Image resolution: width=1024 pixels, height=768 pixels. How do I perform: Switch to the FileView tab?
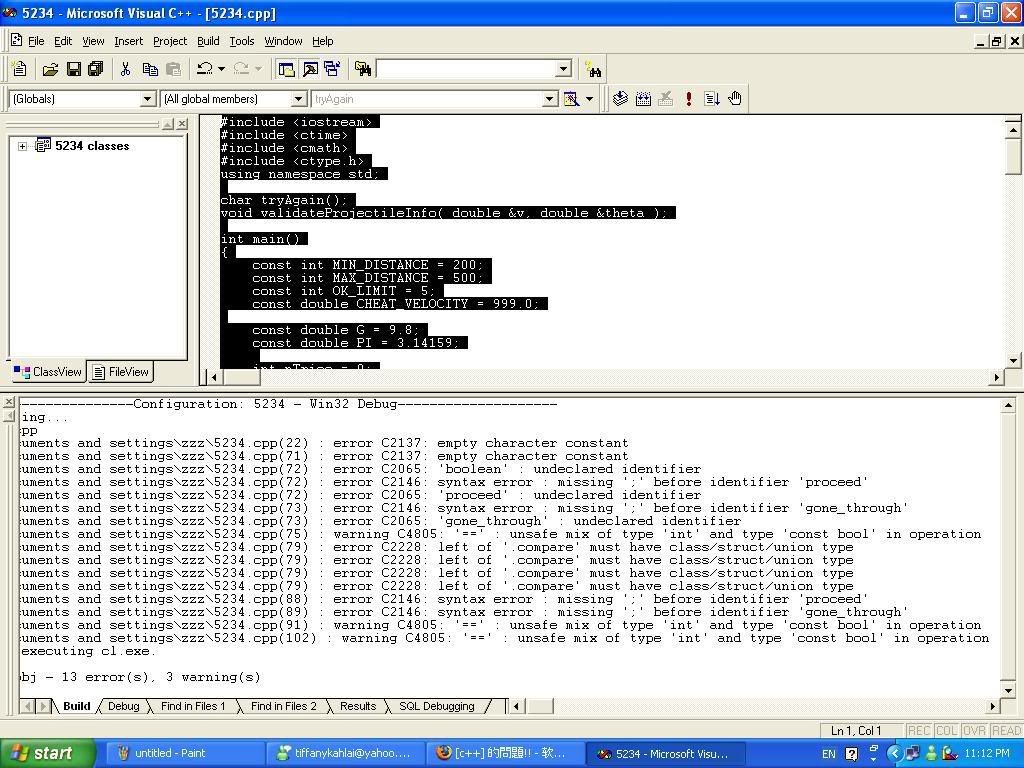tap(121, 372)
